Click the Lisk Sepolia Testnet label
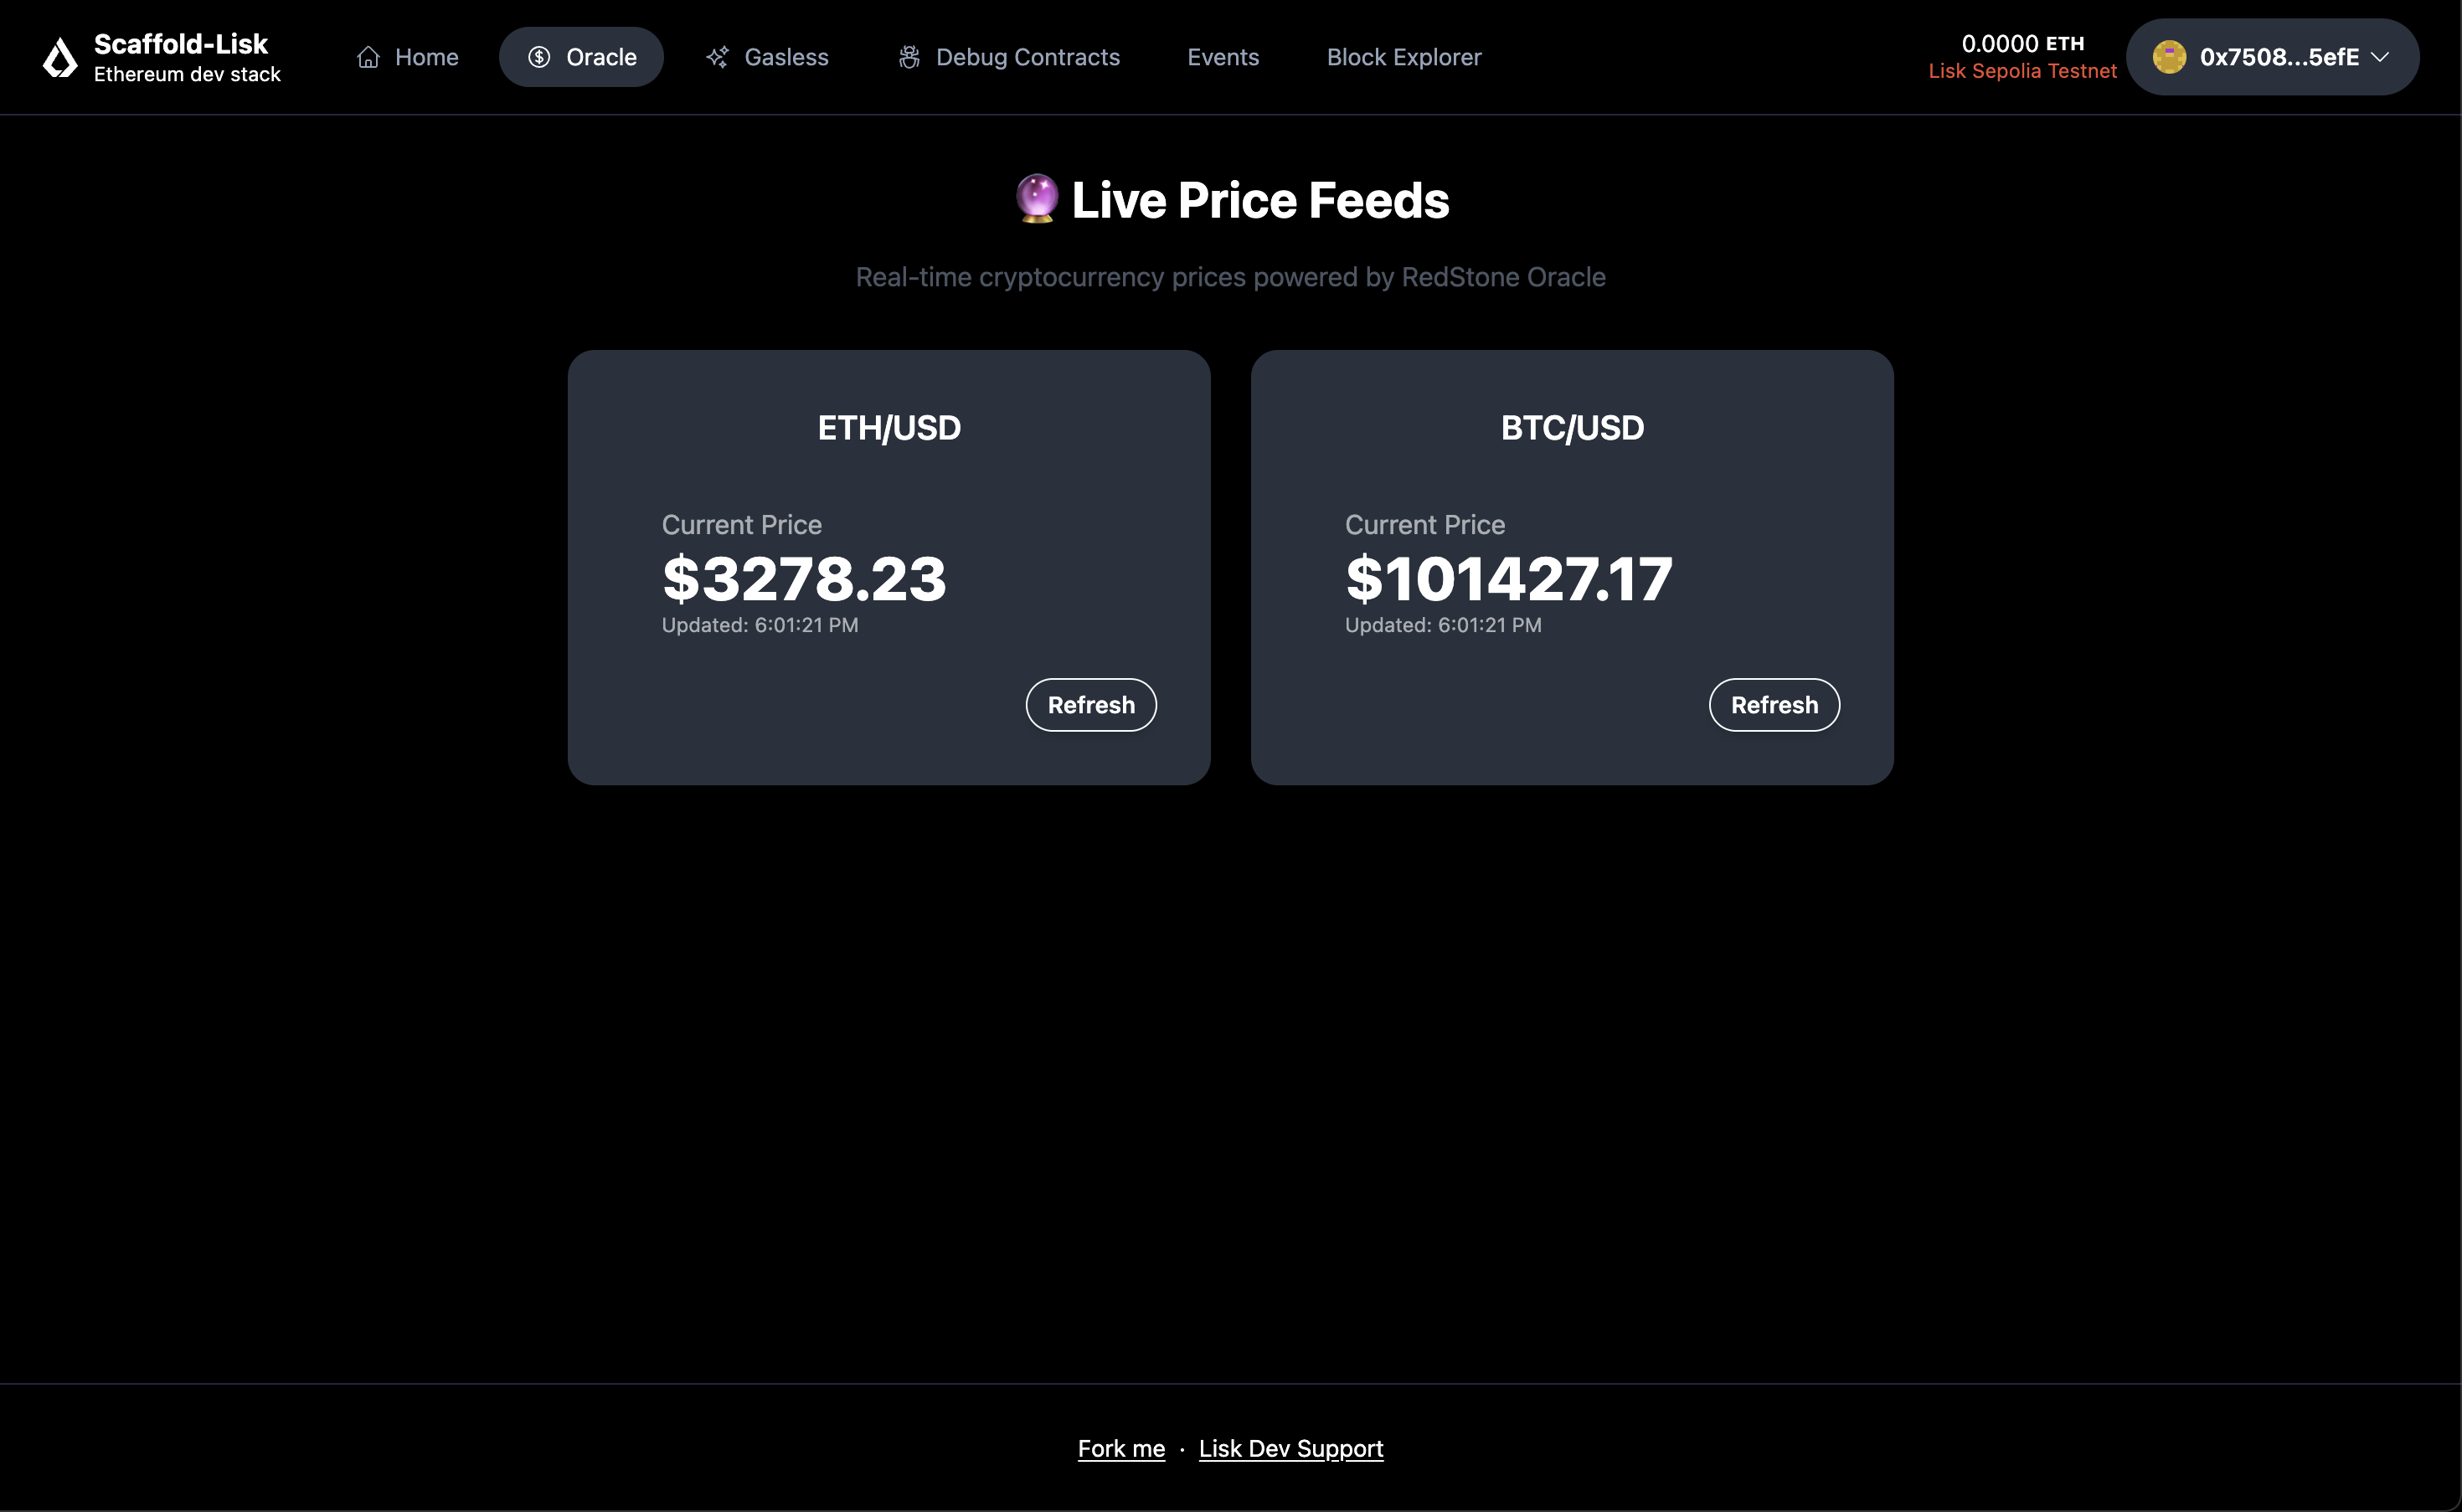Image resolution: width=2462 pixels, height=1512 pixels. tap(2022, 71)
